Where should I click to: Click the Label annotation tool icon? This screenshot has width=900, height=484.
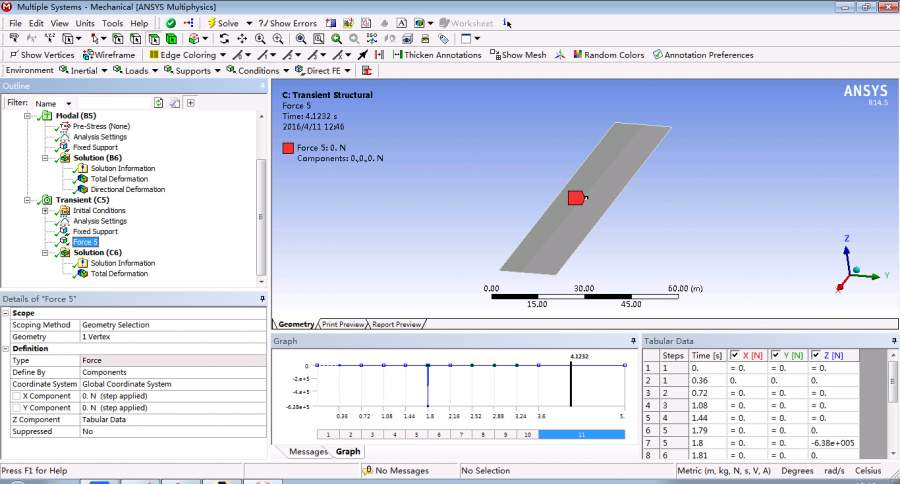[x=14, y=38]
